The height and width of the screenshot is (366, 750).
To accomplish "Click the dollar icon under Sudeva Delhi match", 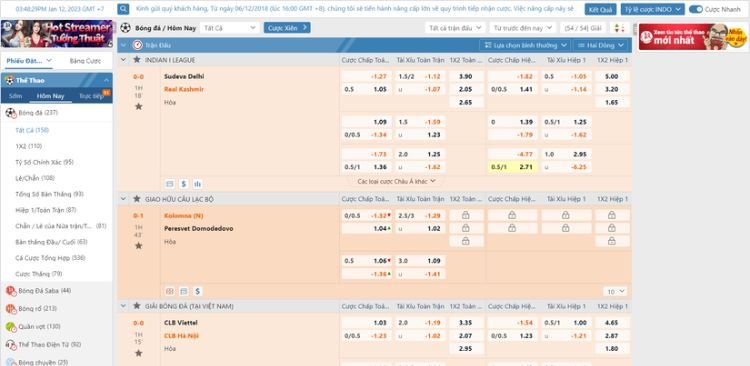I will point(184,184).
